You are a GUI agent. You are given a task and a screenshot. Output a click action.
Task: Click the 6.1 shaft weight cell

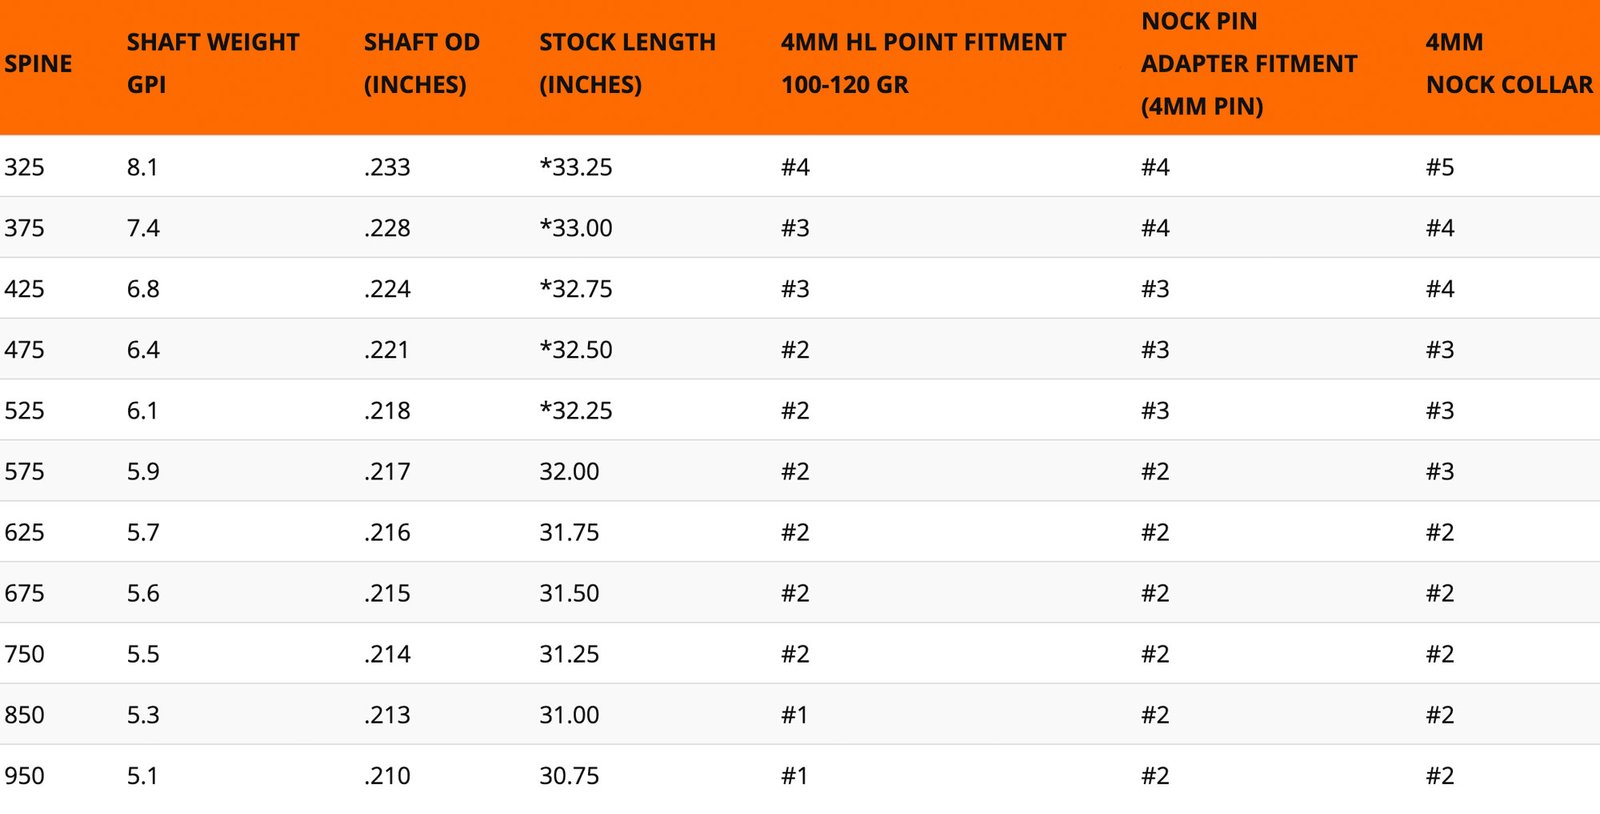(142, 411)
